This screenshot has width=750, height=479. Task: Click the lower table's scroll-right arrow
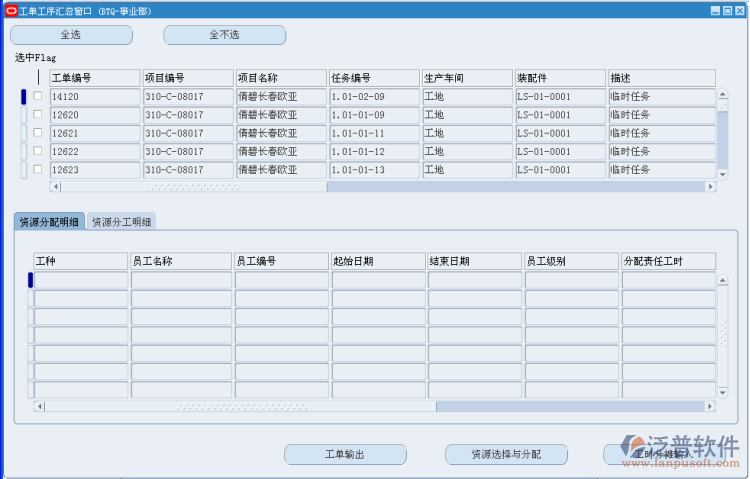(711, 406)
